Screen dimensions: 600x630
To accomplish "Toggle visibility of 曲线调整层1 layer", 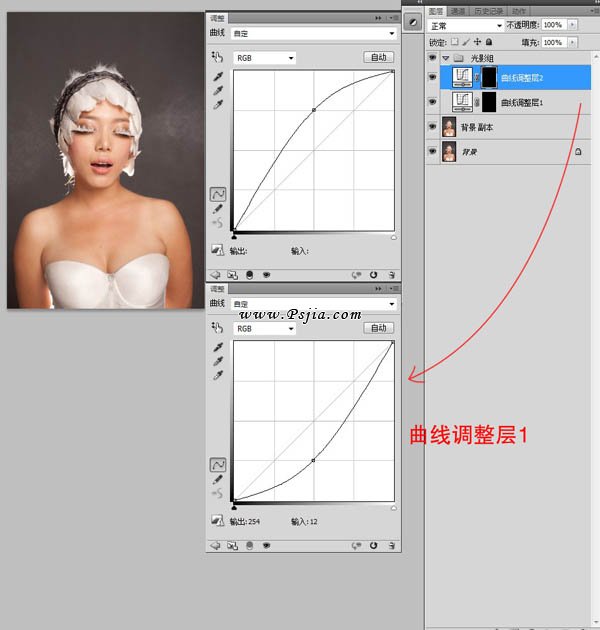I will 432,102.
